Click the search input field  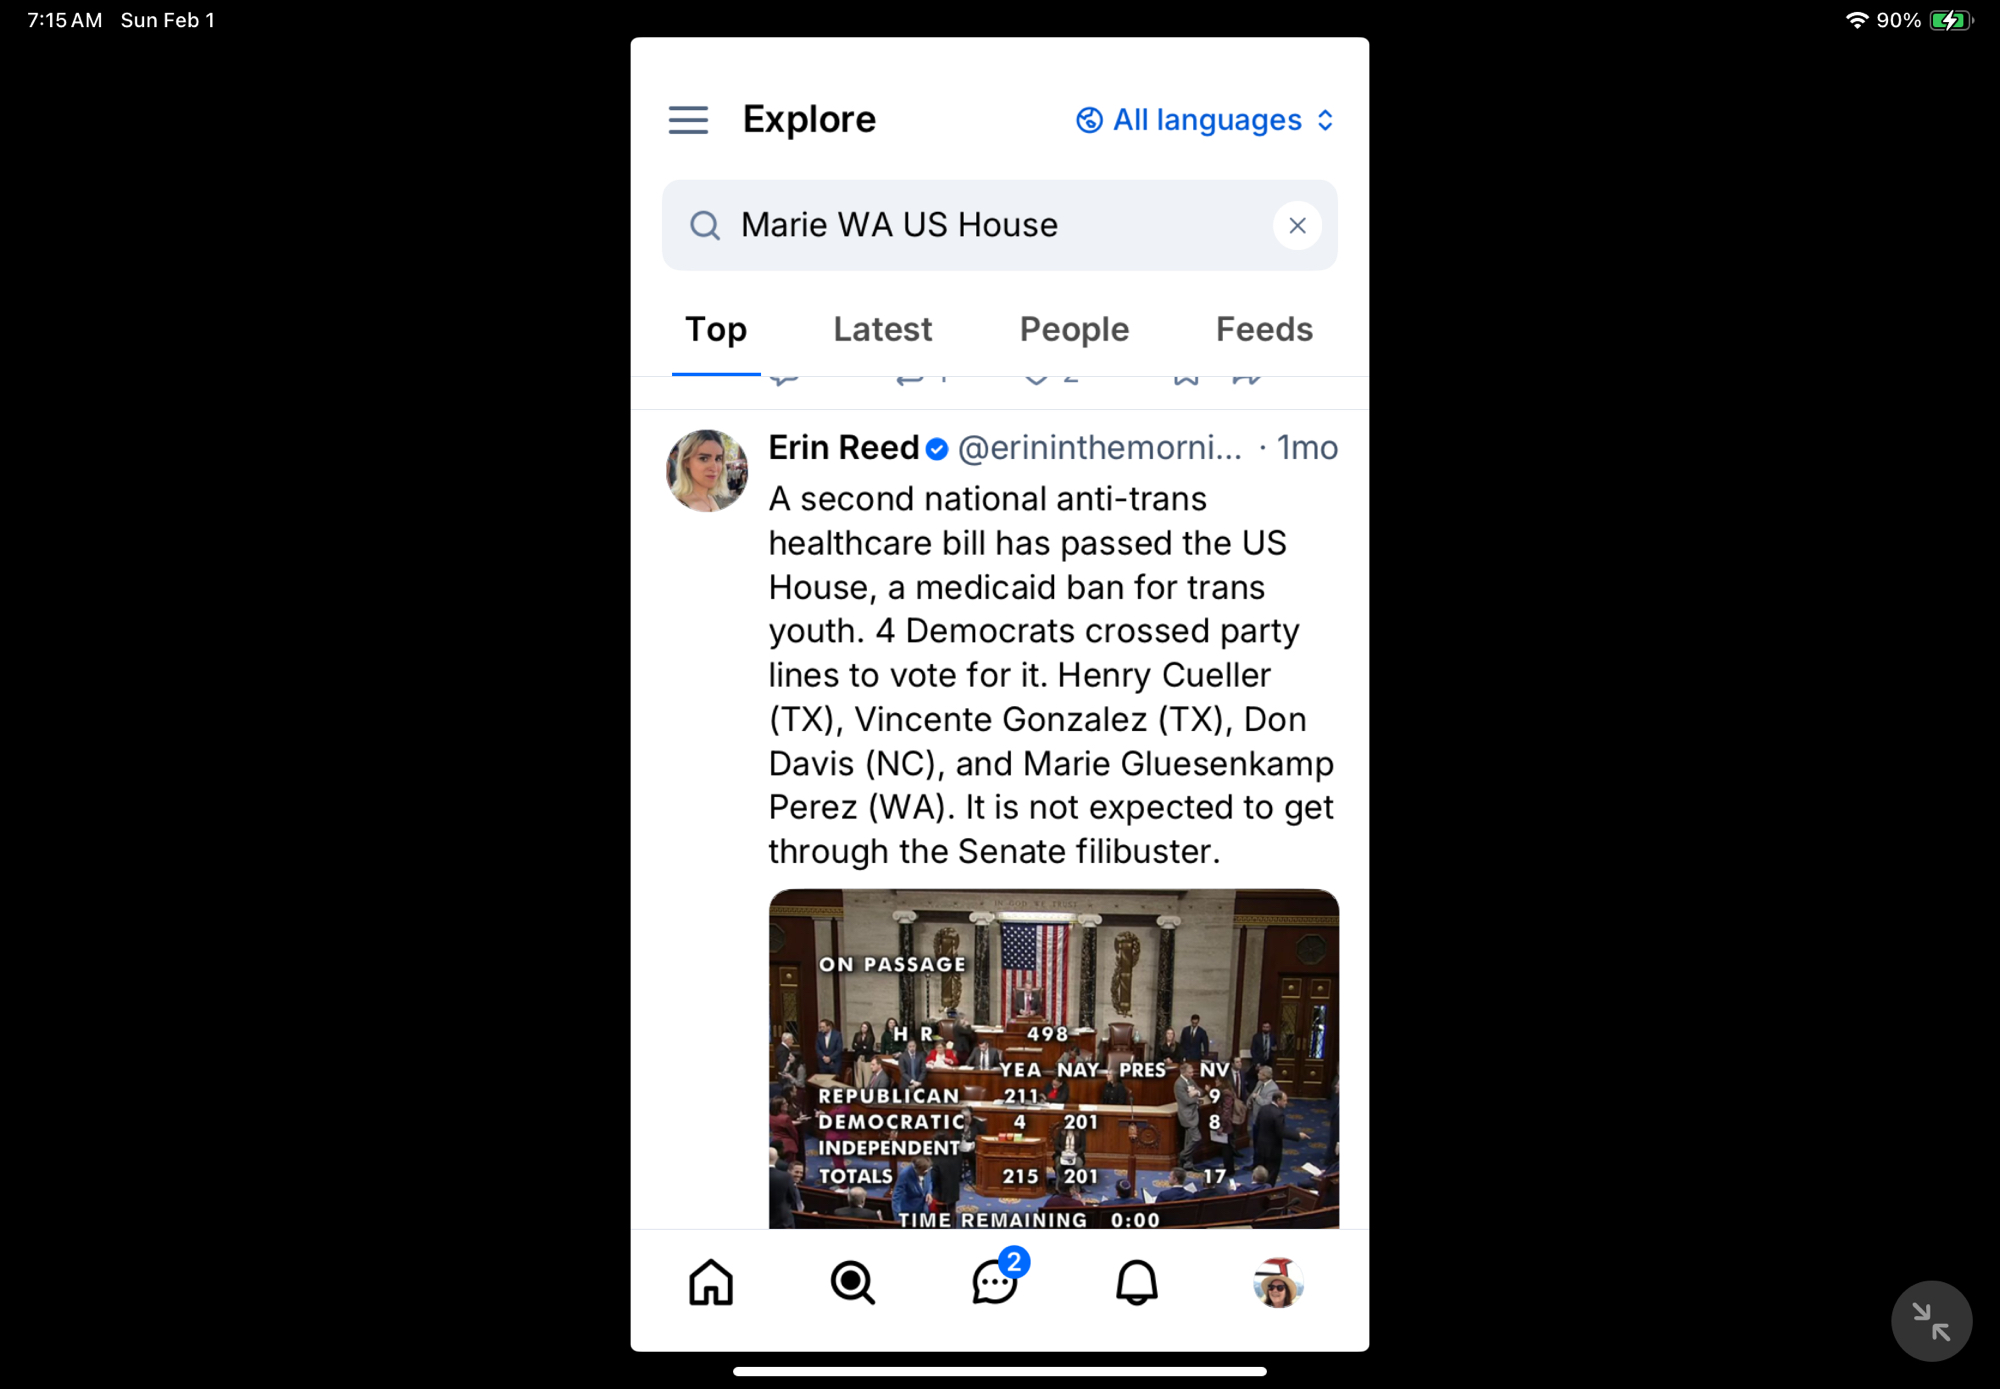pos(999,225)
